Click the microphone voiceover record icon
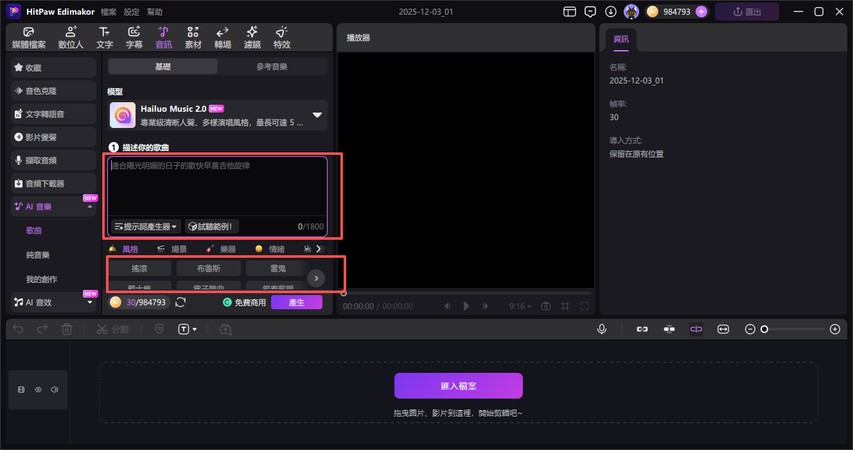 tap(602, 329)
